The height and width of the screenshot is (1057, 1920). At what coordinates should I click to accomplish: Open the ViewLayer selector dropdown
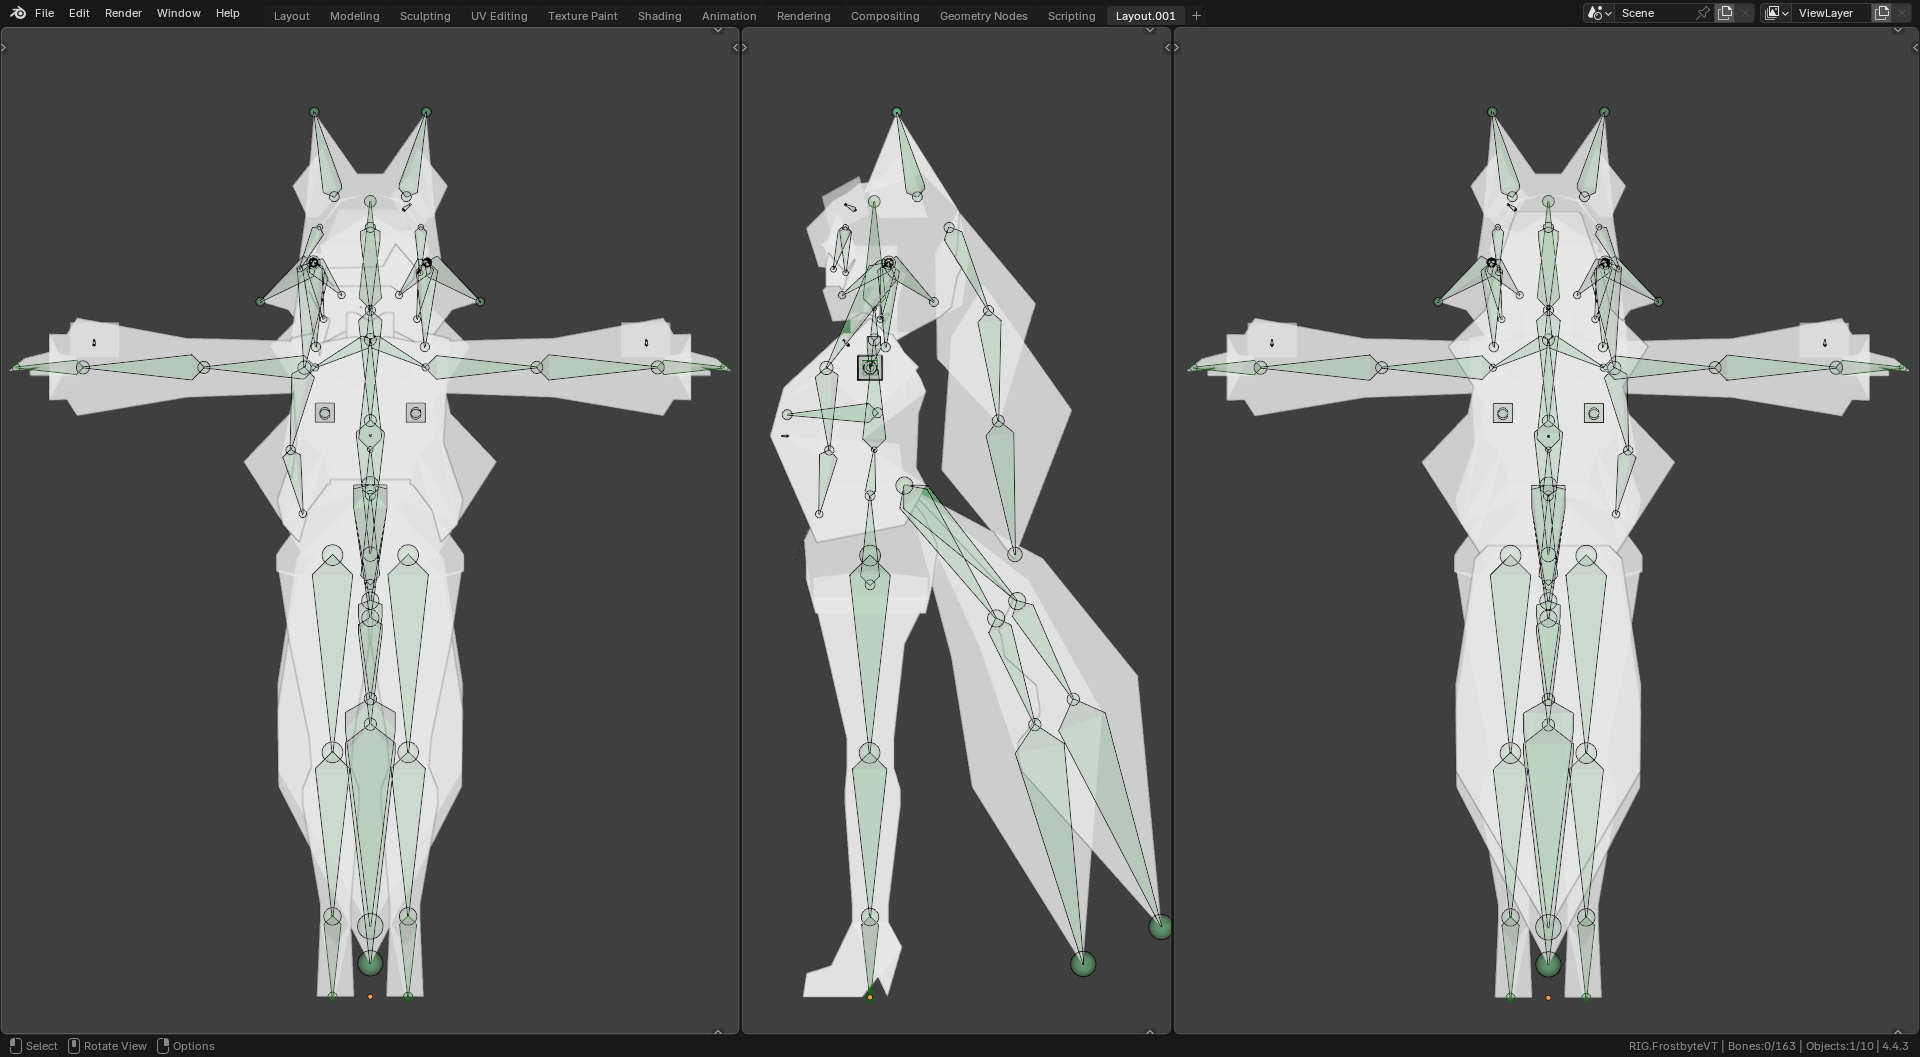click(1787, 12)
